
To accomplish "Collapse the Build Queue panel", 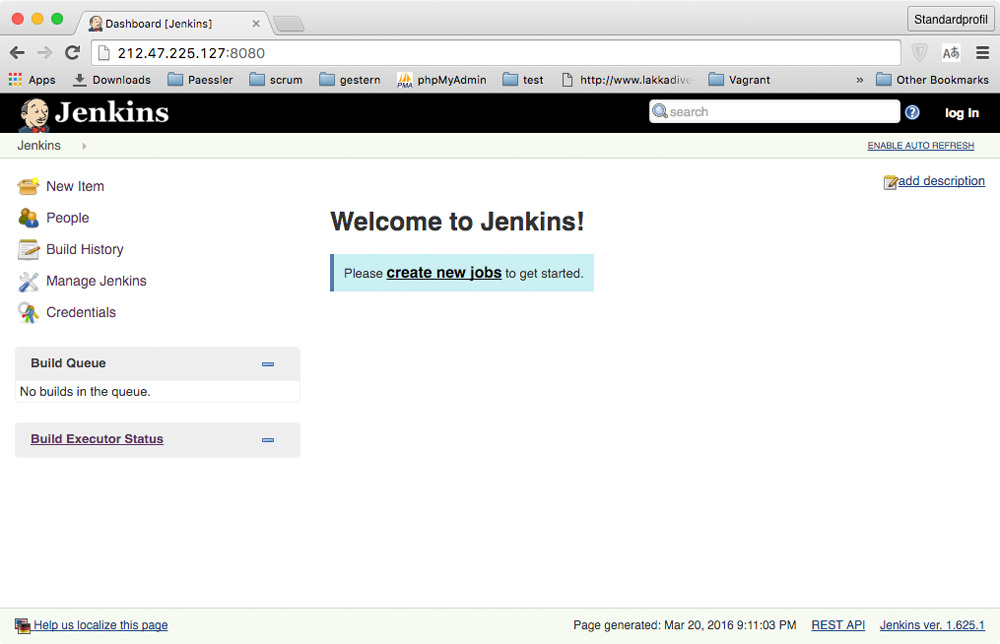I will coord(268,364).
